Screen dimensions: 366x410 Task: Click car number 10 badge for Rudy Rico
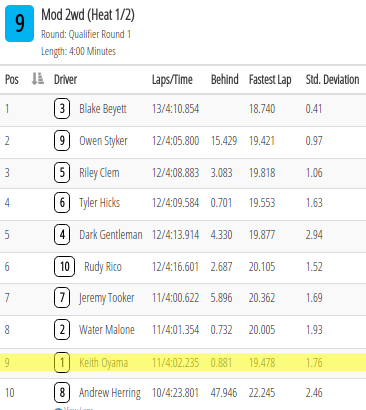click(64, 267)
